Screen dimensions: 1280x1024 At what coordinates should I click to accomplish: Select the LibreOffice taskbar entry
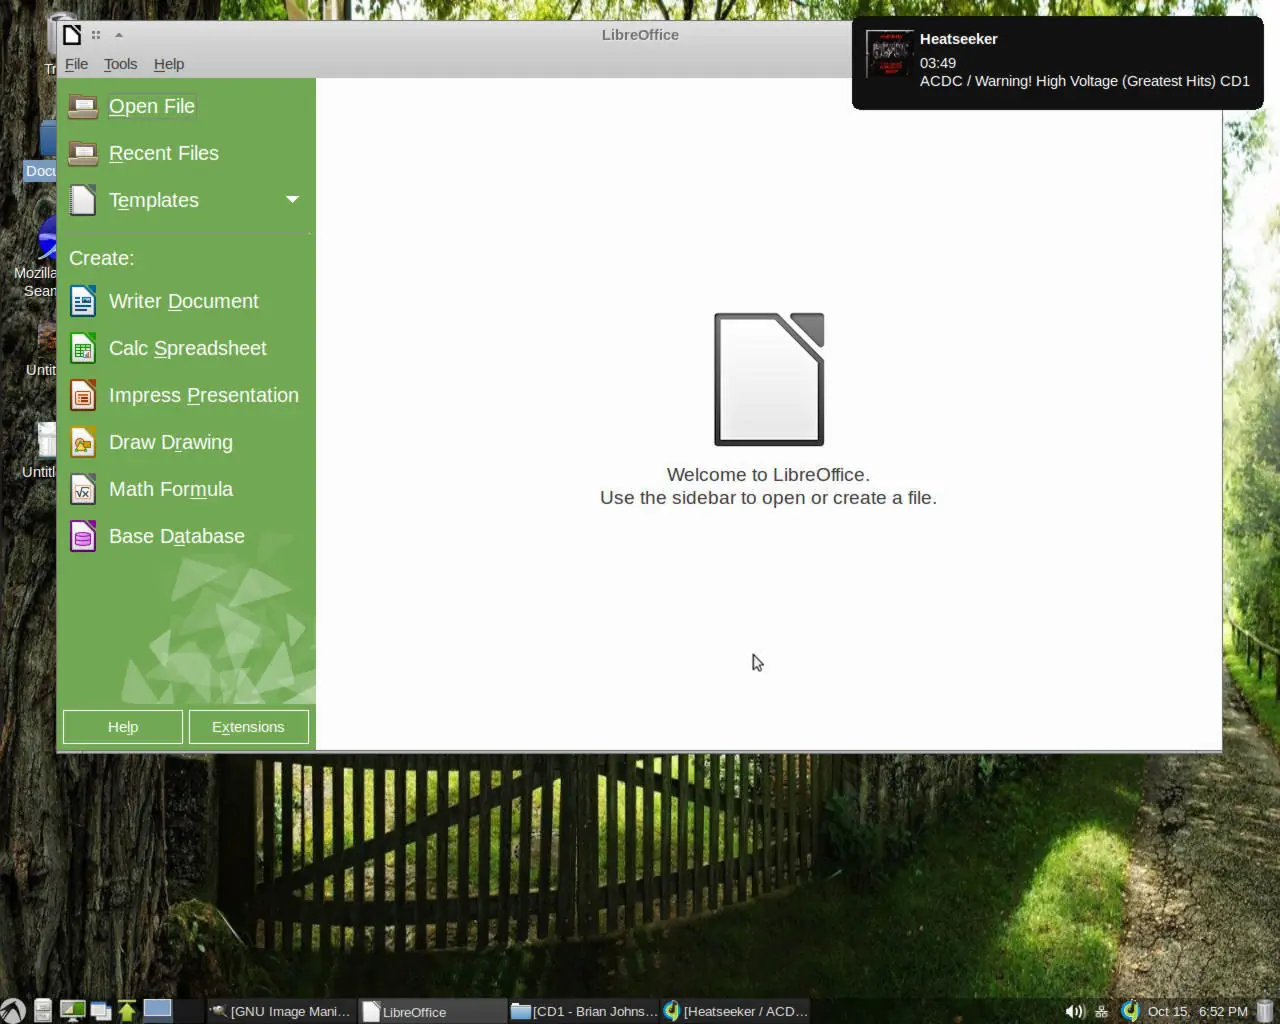[433, 1011]
